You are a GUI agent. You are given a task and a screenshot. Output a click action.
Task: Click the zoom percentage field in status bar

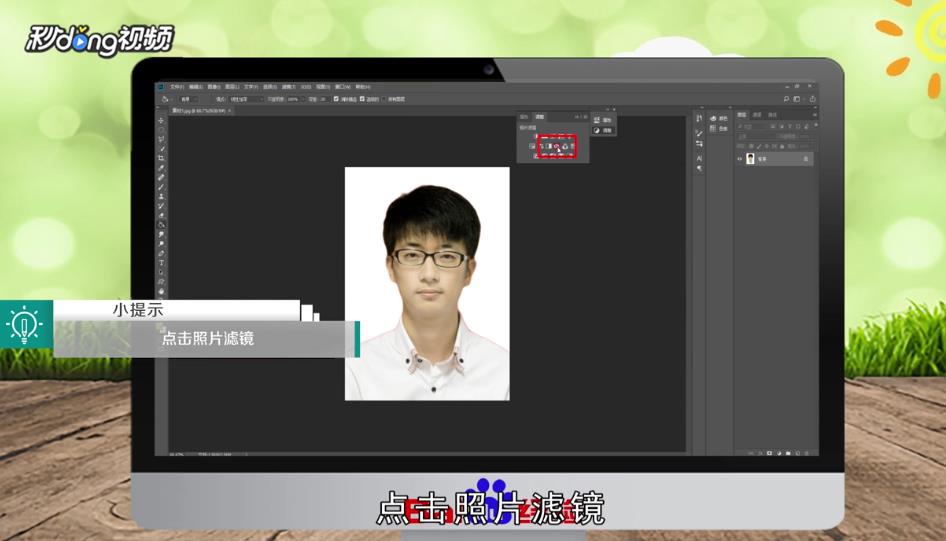pos(176,454)
